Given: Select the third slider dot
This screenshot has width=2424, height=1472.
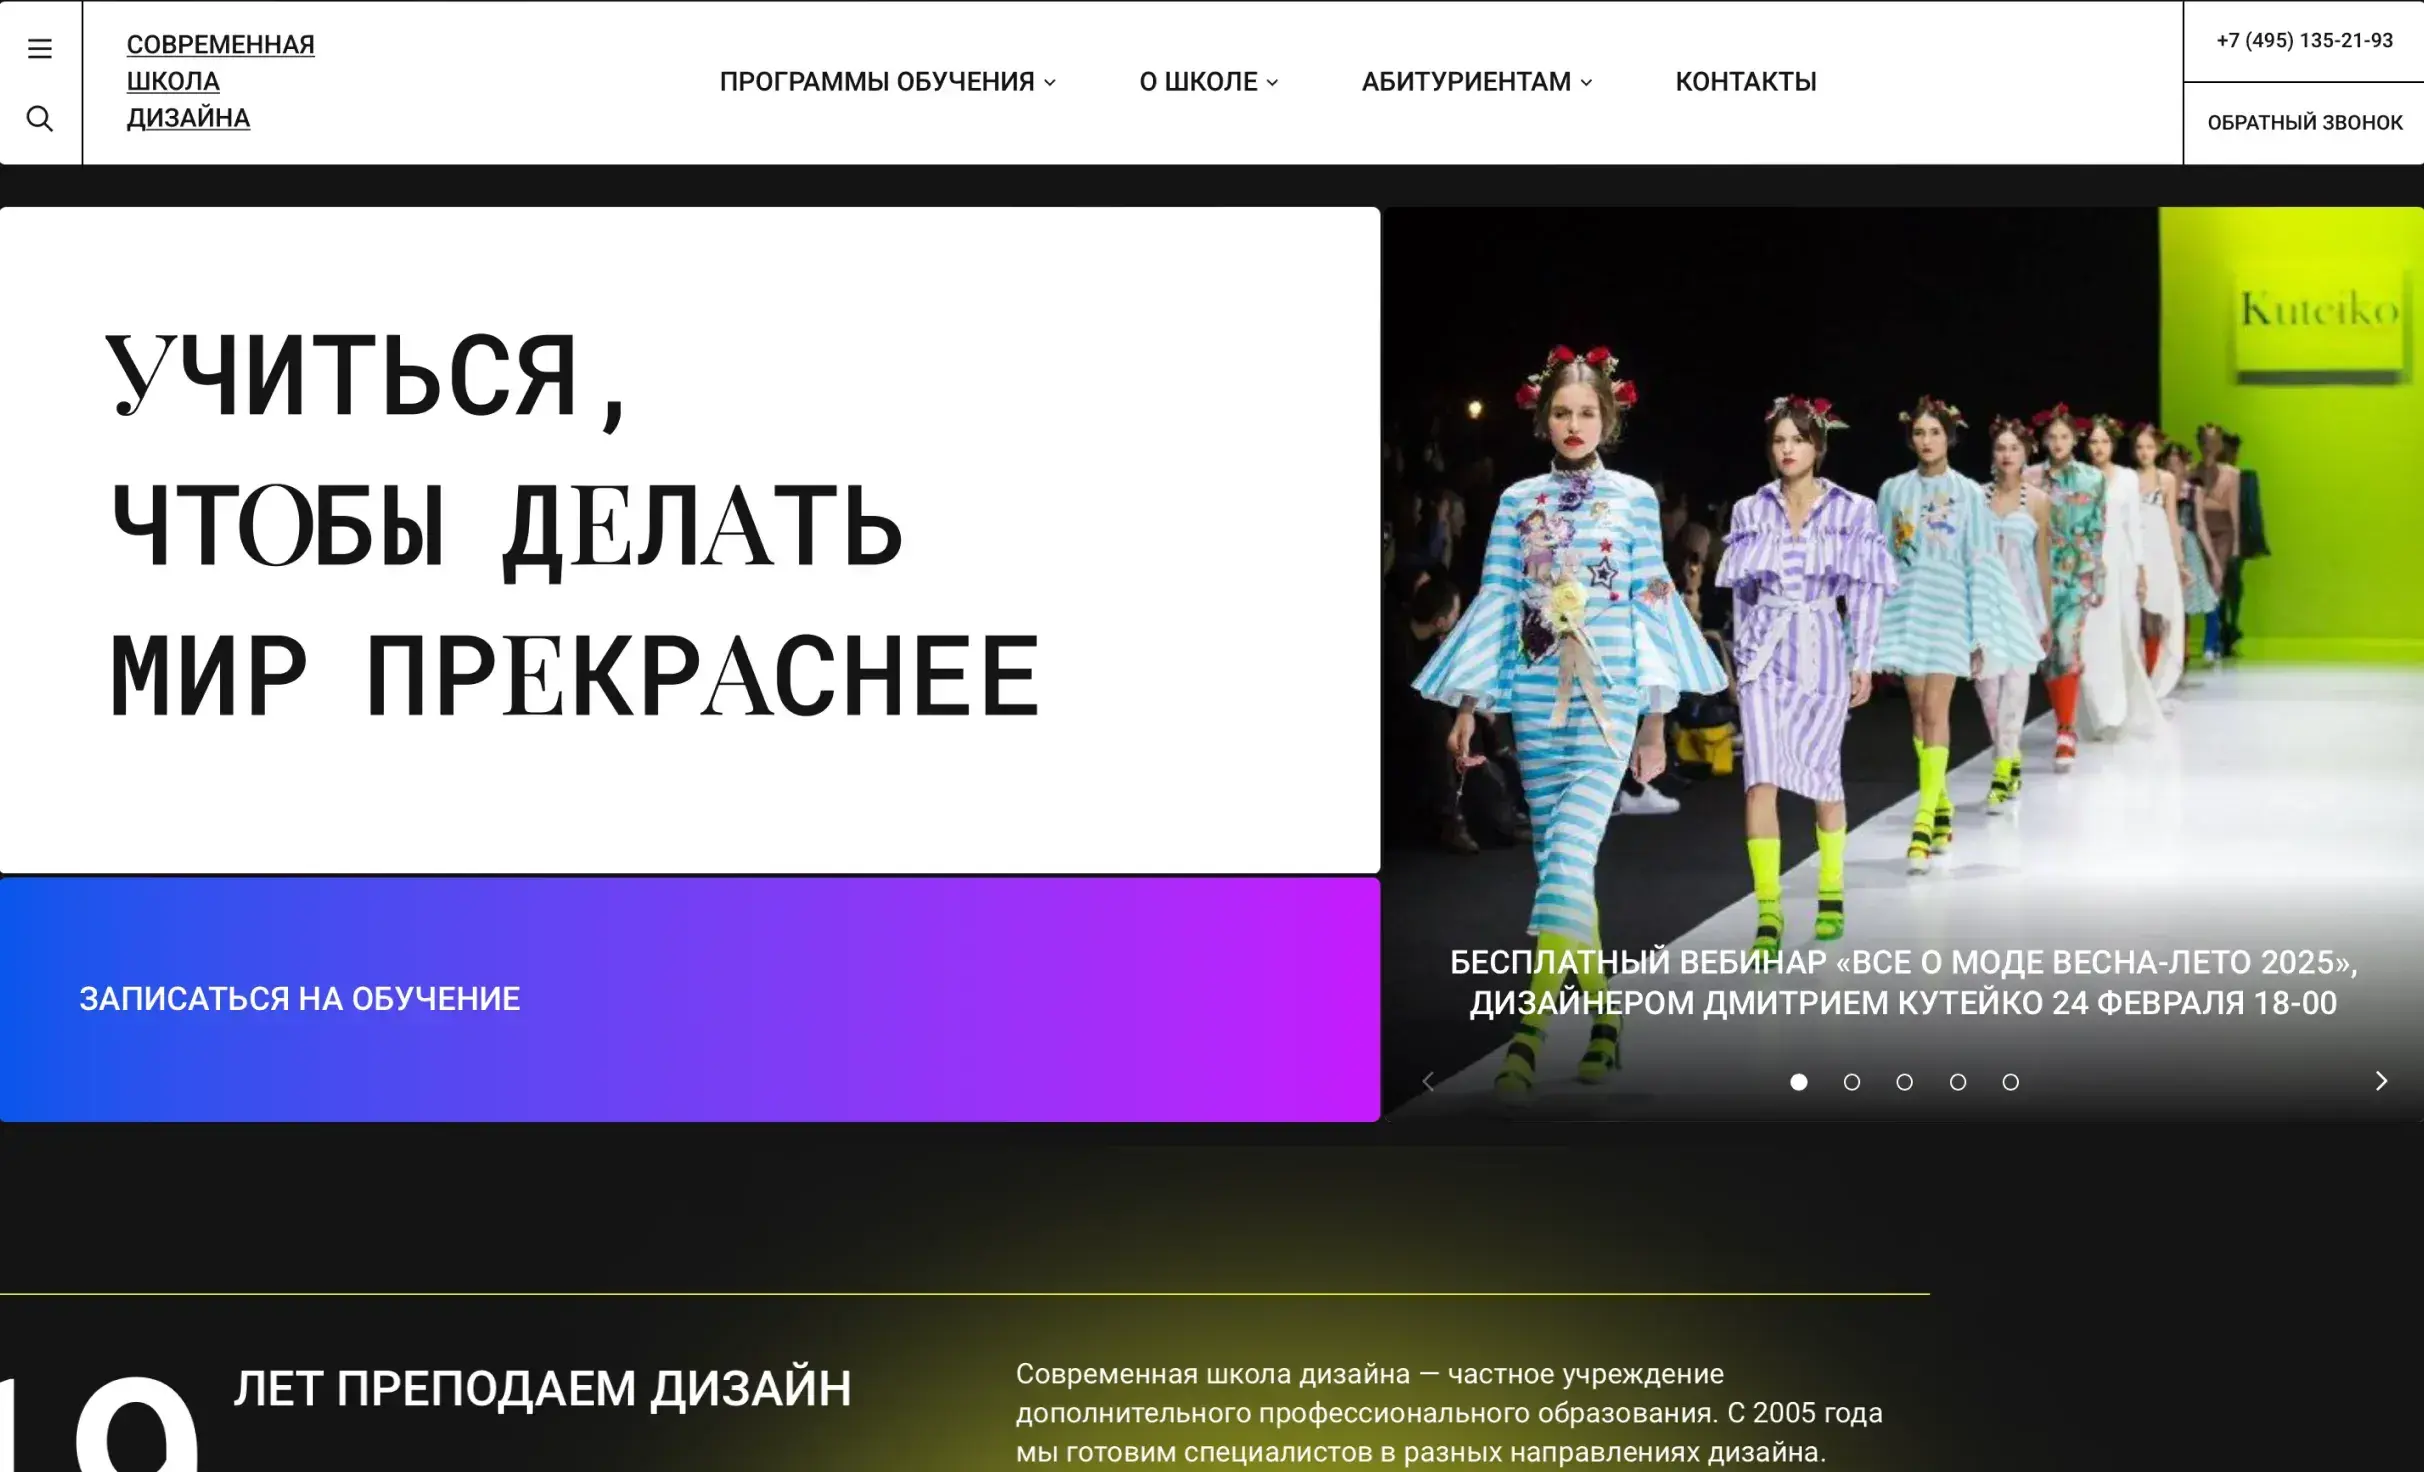Looking at the screenshot, I should (1906, 1082).
